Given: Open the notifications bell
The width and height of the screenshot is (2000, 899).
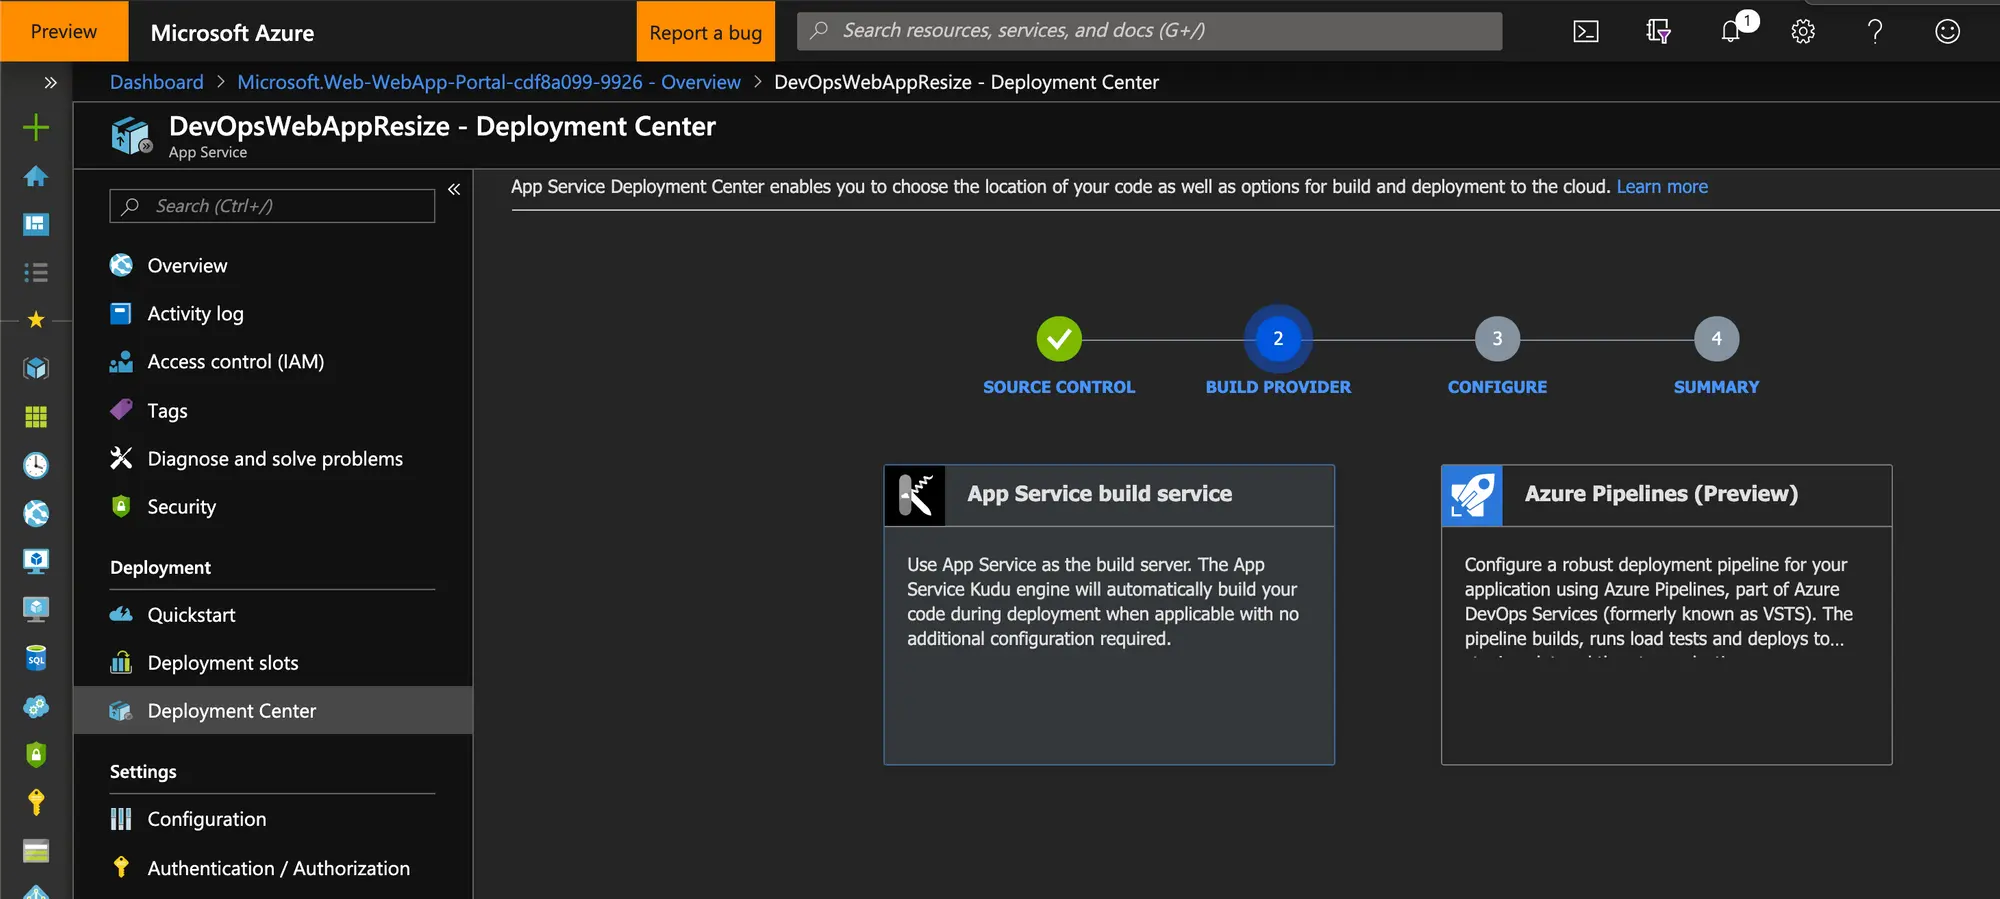Looking at the screenshot, I should point(1731,31).
